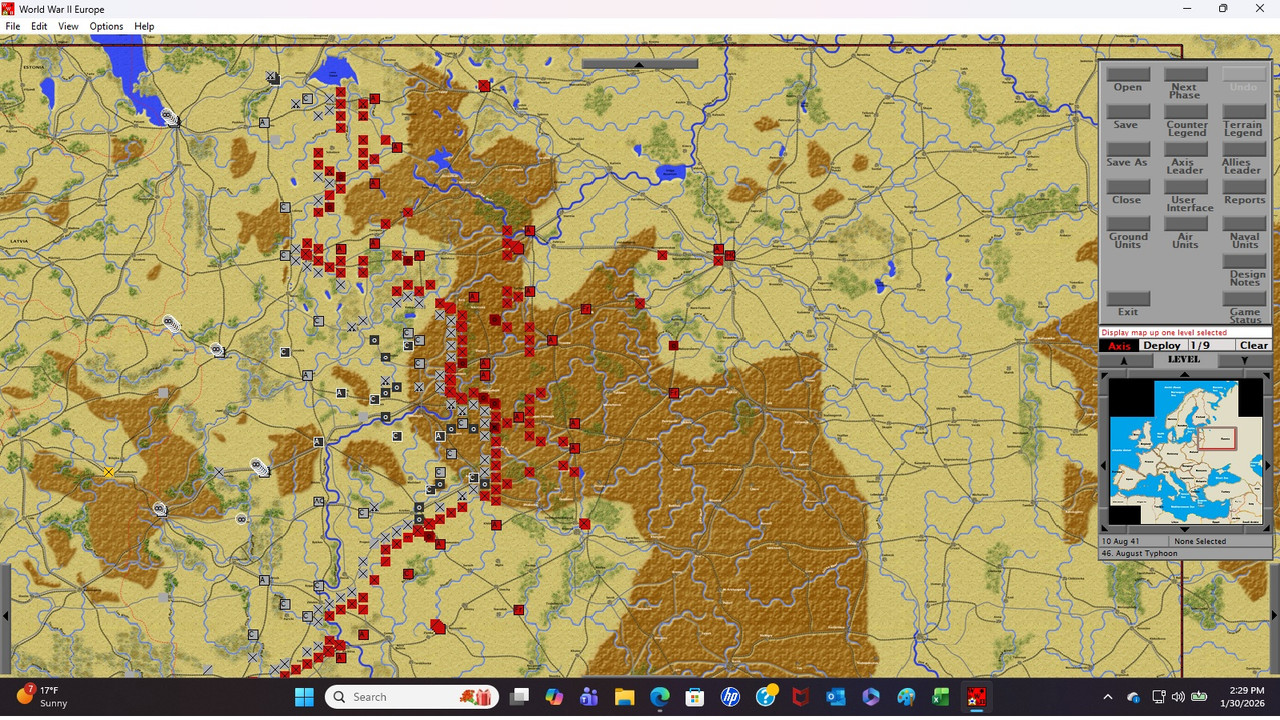Click the Close button in the control panel

tap(1128, 187)
